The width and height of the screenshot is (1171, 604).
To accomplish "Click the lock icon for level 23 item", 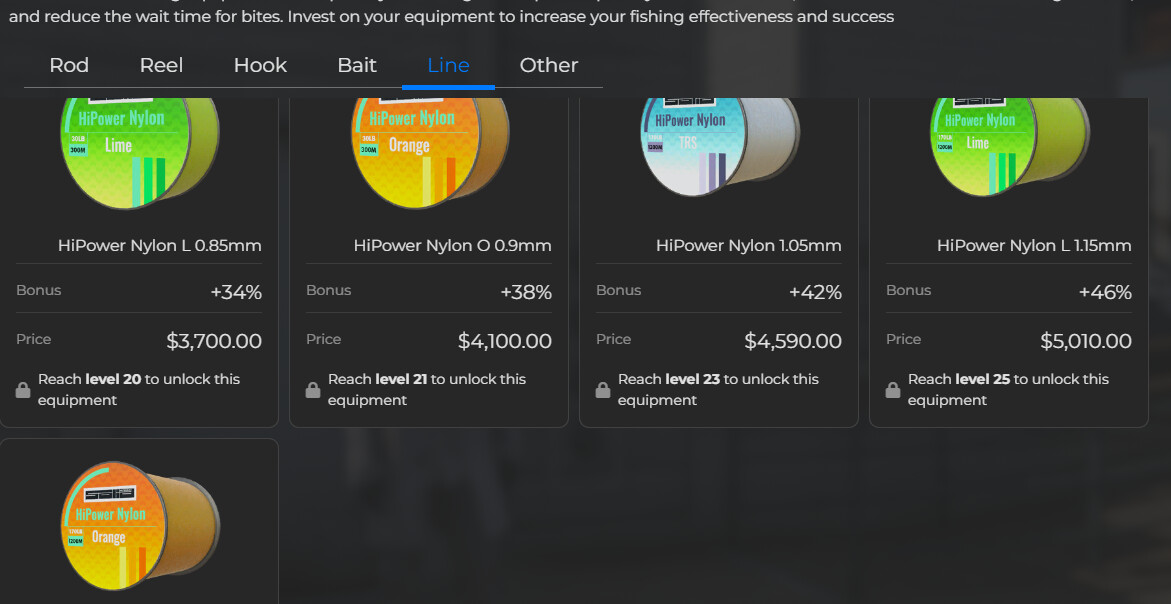I will [x=603, y=390].
